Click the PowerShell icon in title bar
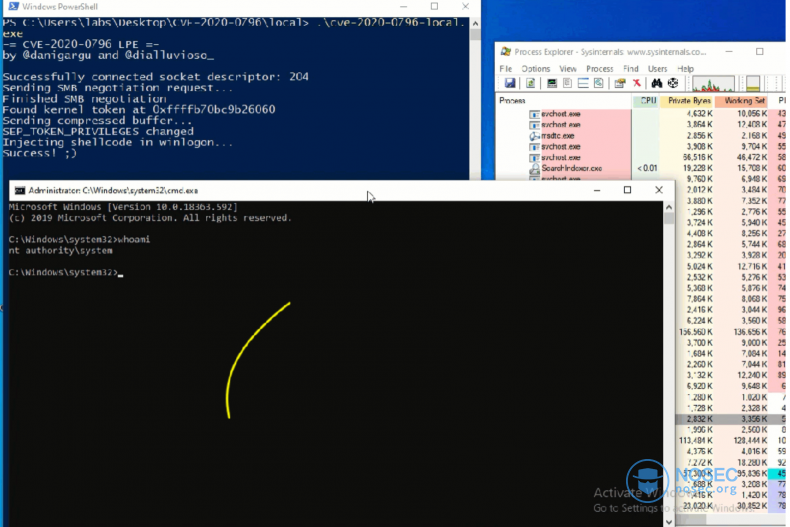Screen dimensions: 790x527 coord(8,7)
